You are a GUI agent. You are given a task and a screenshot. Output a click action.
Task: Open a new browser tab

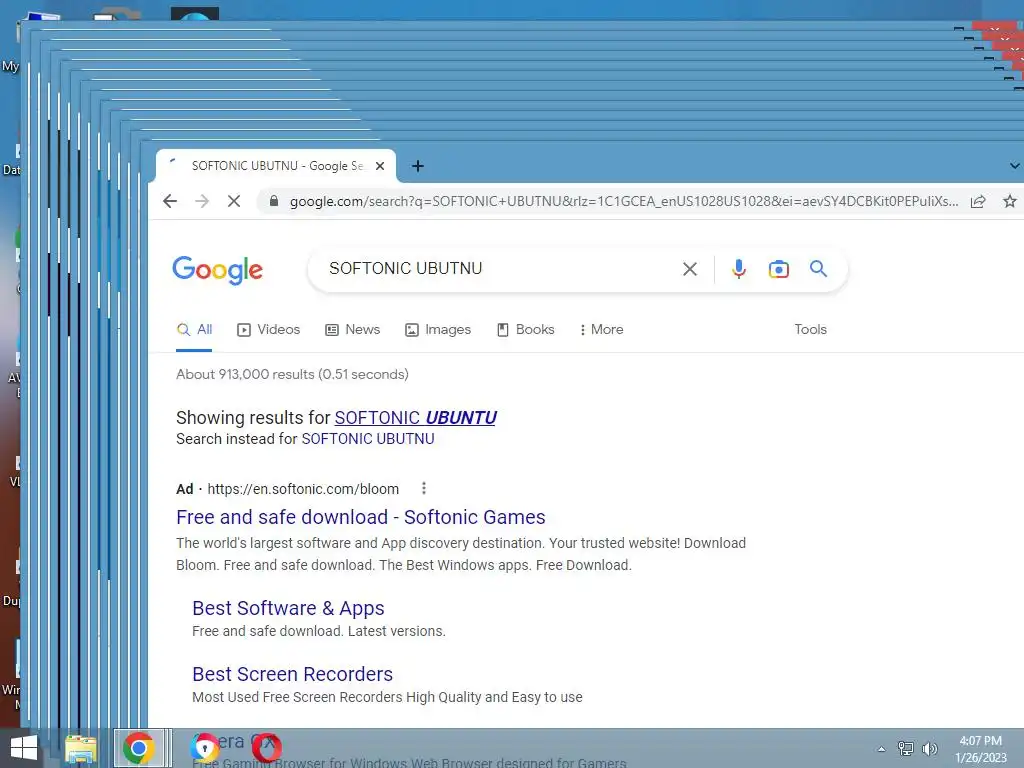point(418,167)
